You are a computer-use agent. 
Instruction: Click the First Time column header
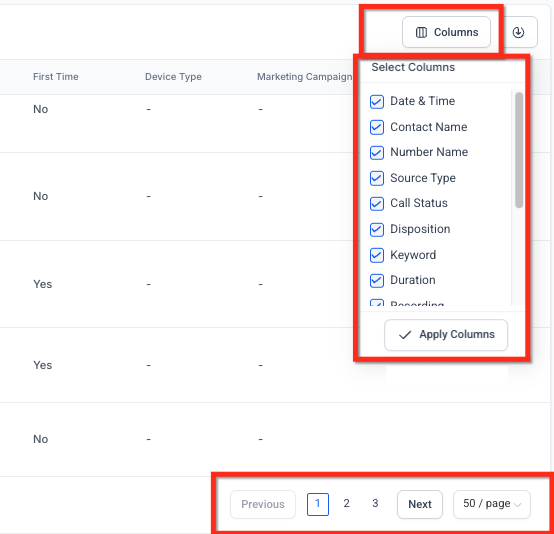[56, 77]
